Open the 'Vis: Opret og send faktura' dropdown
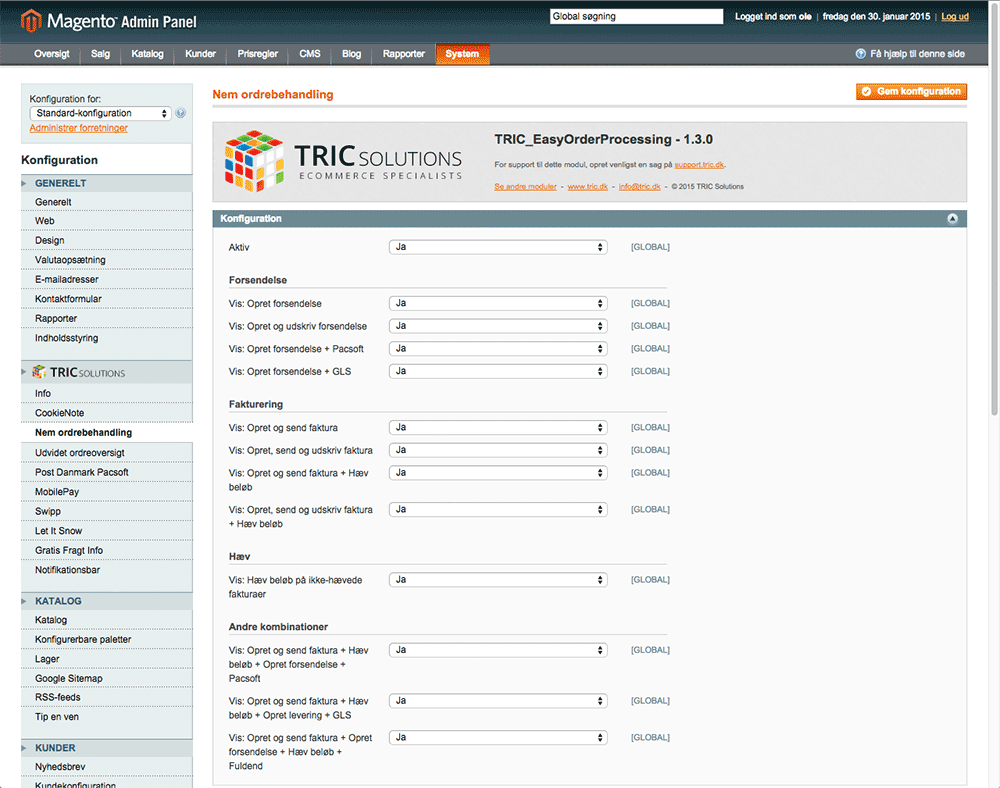Screen dimensions: 1000x788 coord(497,427)
